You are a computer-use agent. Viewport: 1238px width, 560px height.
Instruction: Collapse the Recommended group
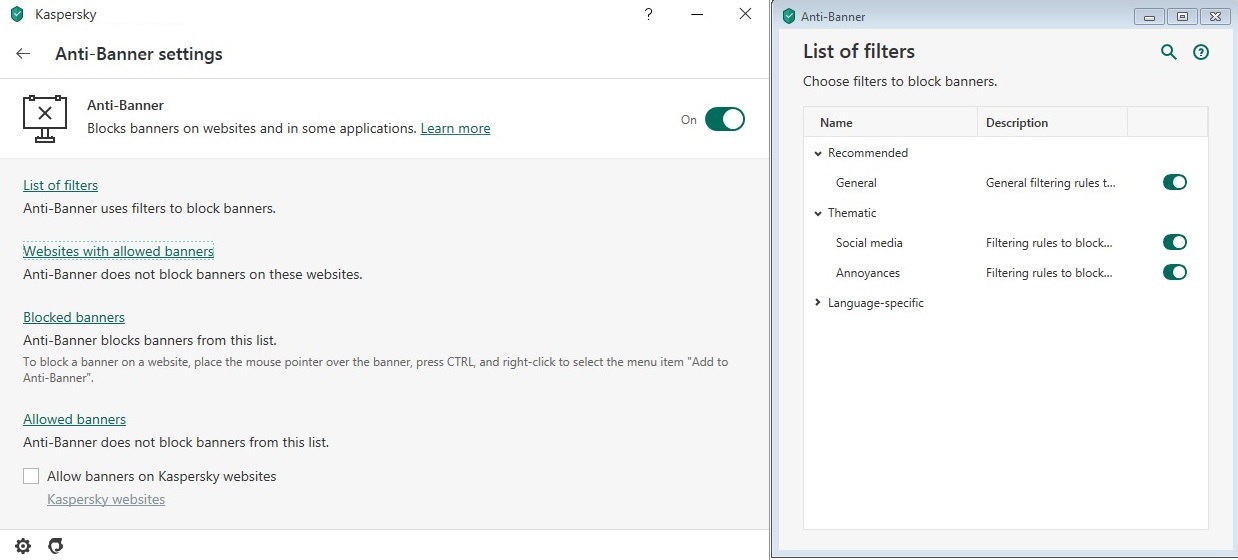click(x=818, y=153)
